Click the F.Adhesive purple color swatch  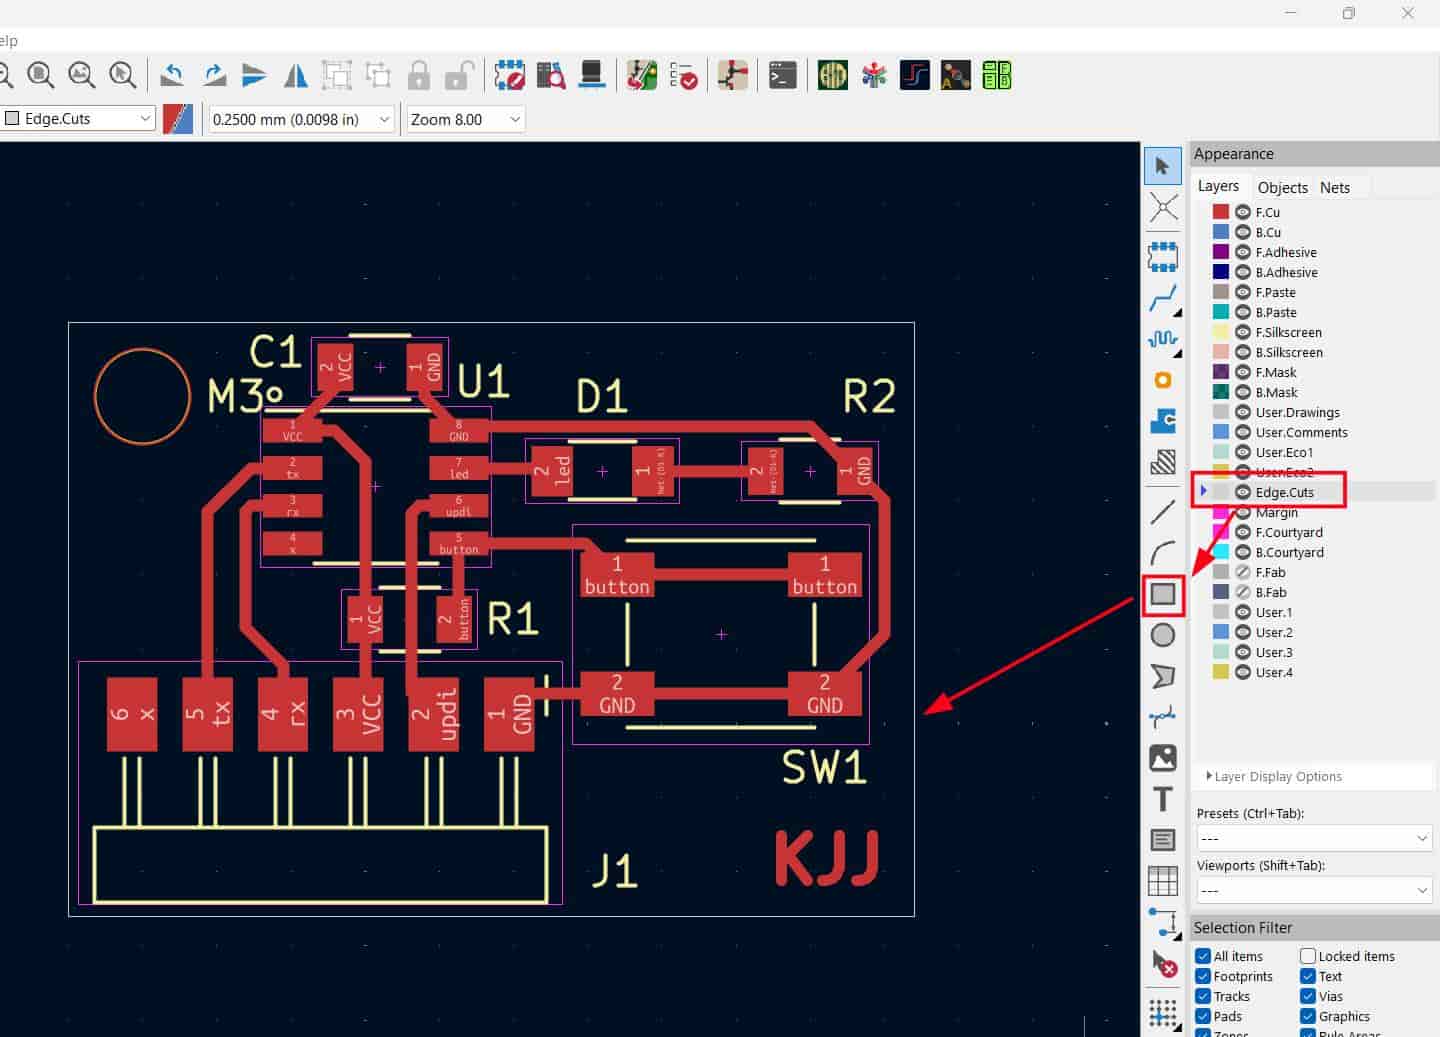1221,252
